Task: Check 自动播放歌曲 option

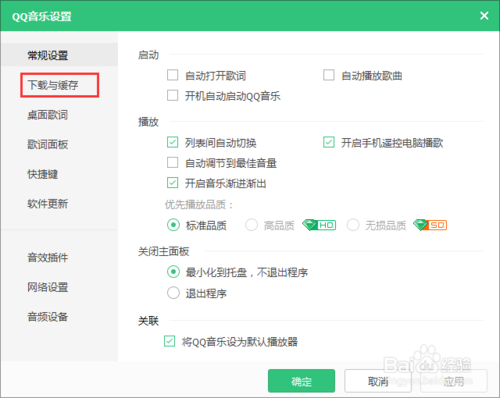Action: coord(329,75)
